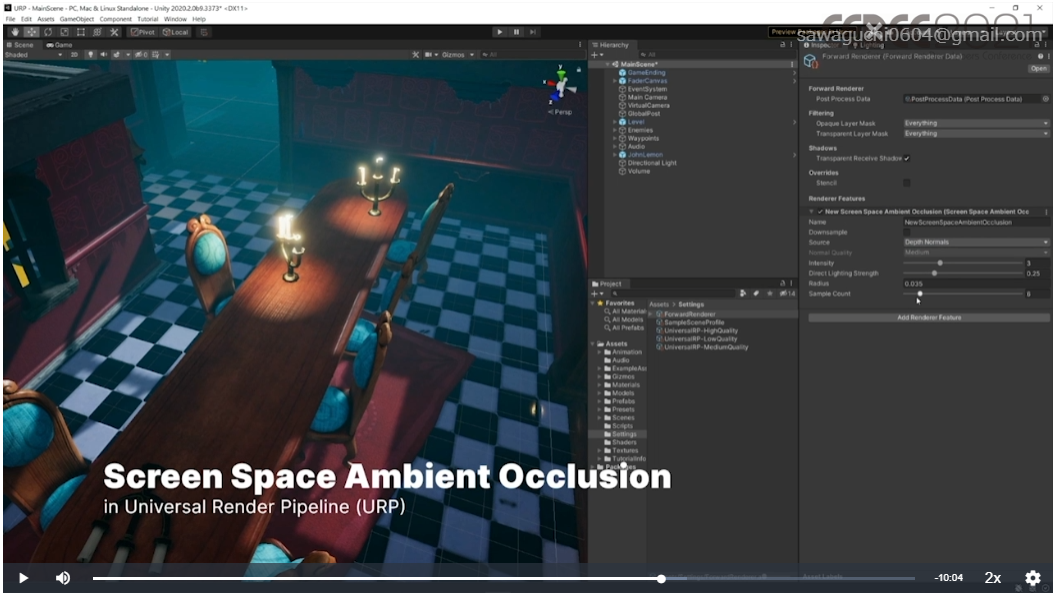1056x593 pixels.
Task: Switch to the Scene tab
Action: [20, 45]
